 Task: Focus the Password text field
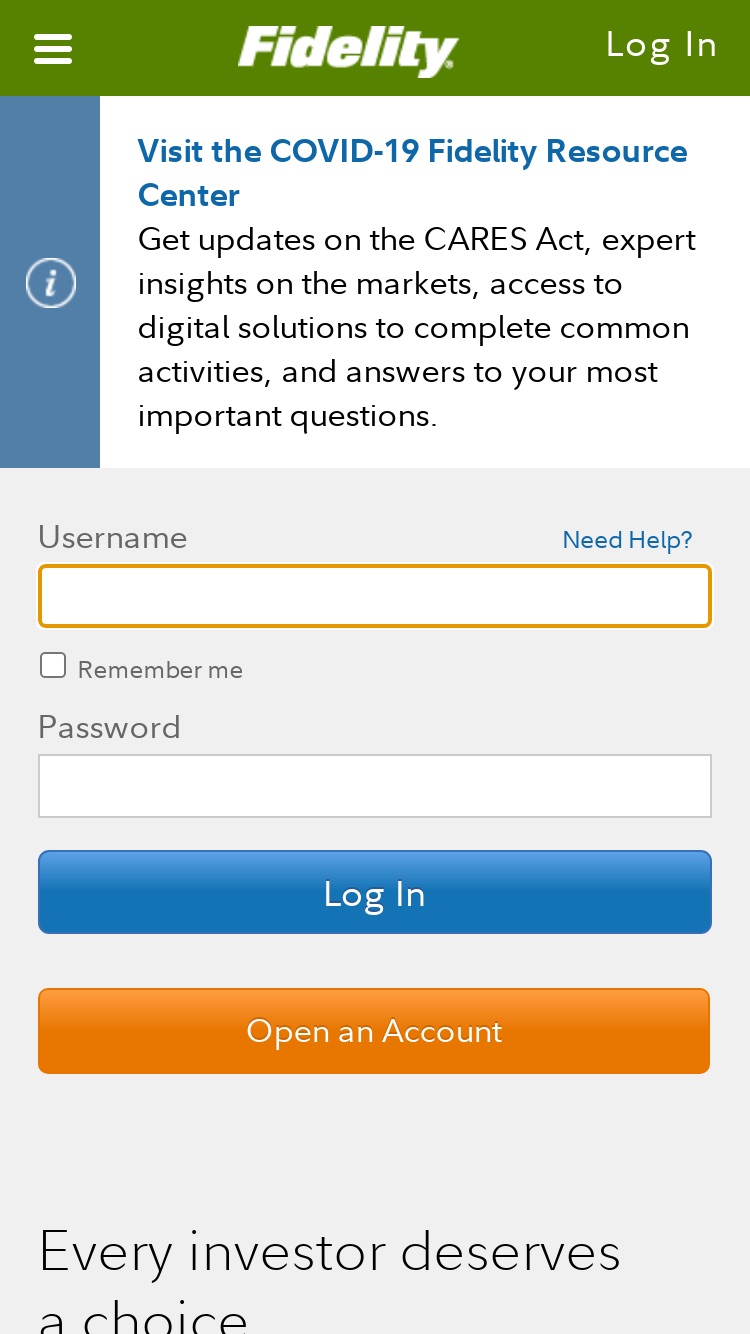pyautogui.click(x=375, y=786)
